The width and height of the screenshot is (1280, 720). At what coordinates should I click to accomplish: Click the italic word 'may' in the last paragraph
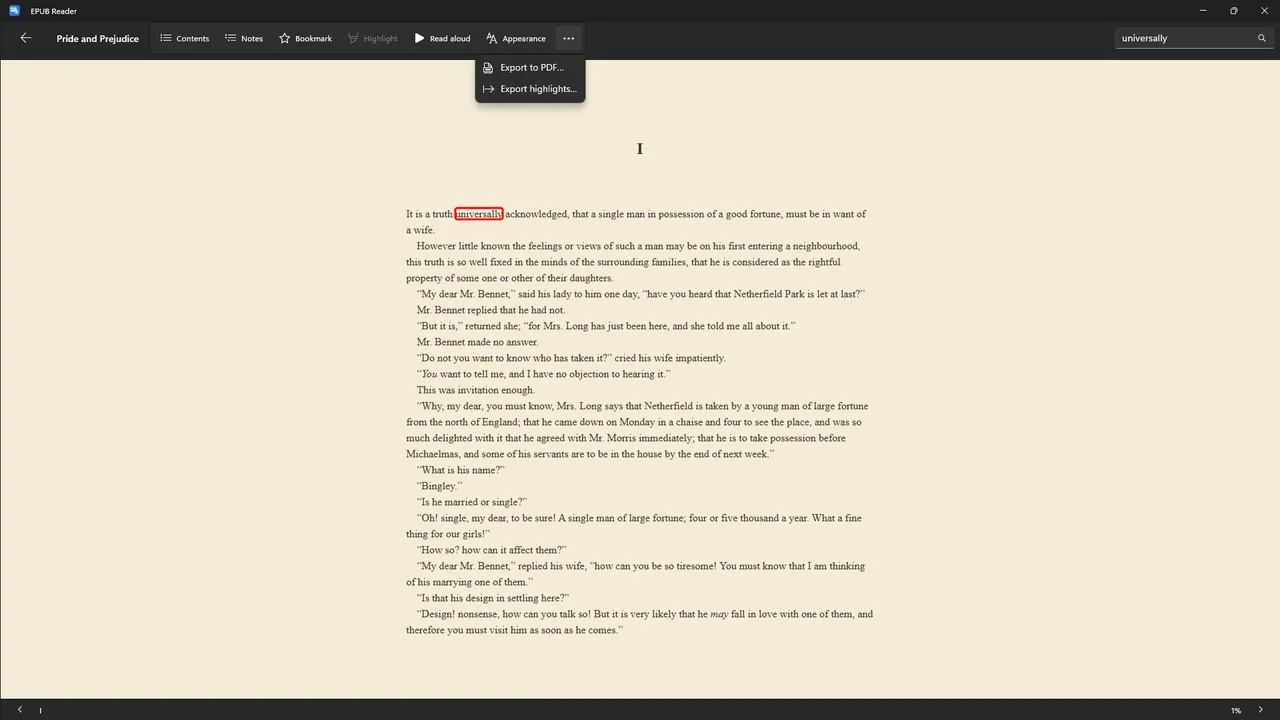coord(719,614)
